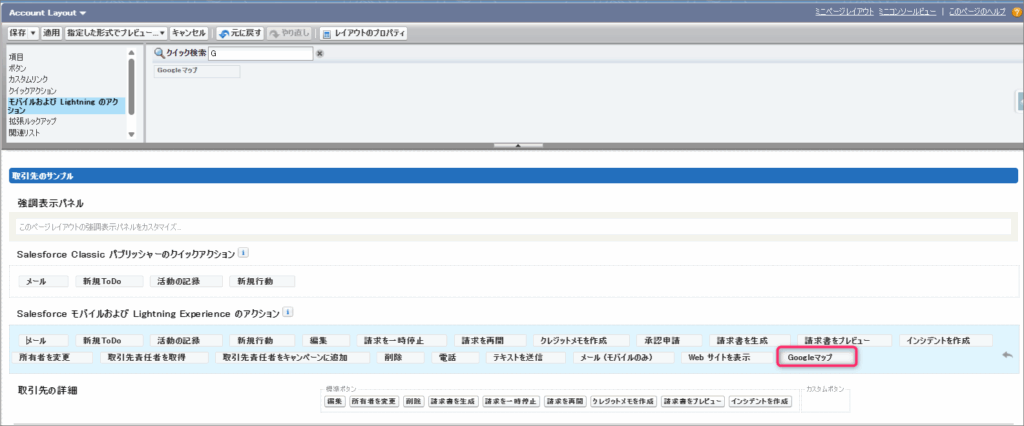Viewport: 1024px width, 426px height.
Task: Expand the 保存 button dropdown arrow
Action: (33, 33)
